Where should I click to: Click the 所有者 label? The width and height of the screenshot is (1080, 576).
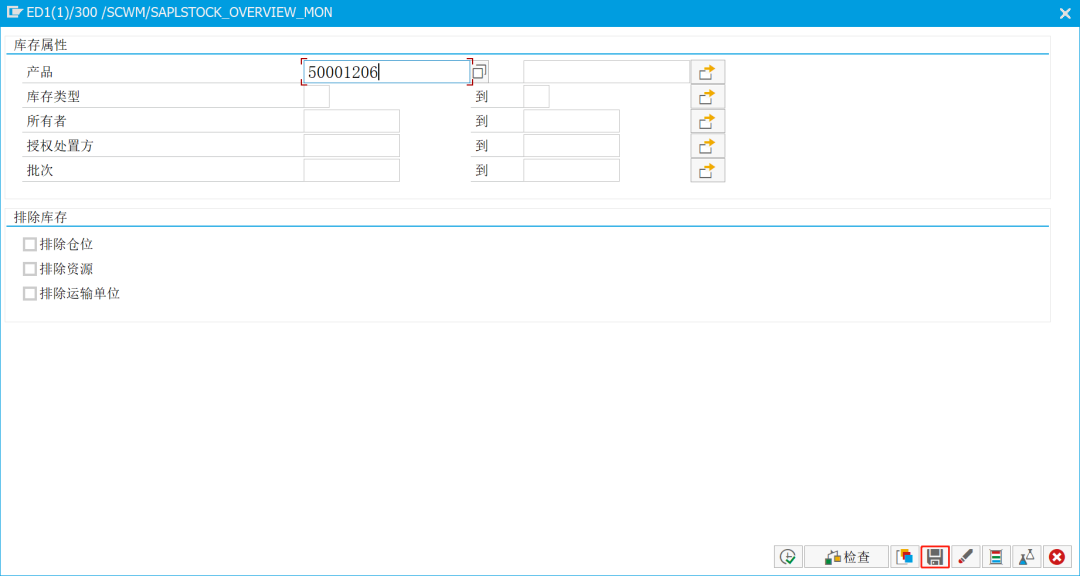click(47, 122)
